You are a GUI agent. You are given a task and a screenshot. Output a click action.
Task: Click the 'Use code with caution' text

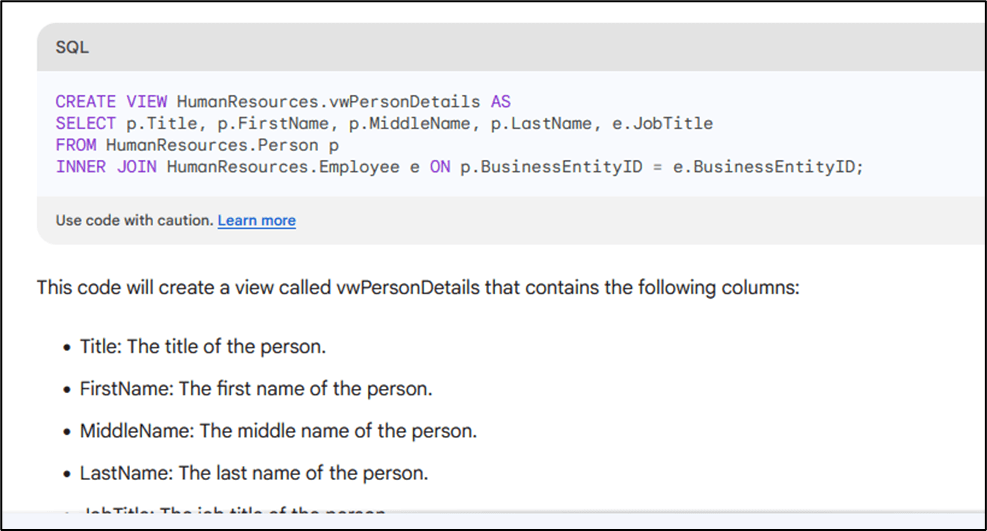[134, 220]
